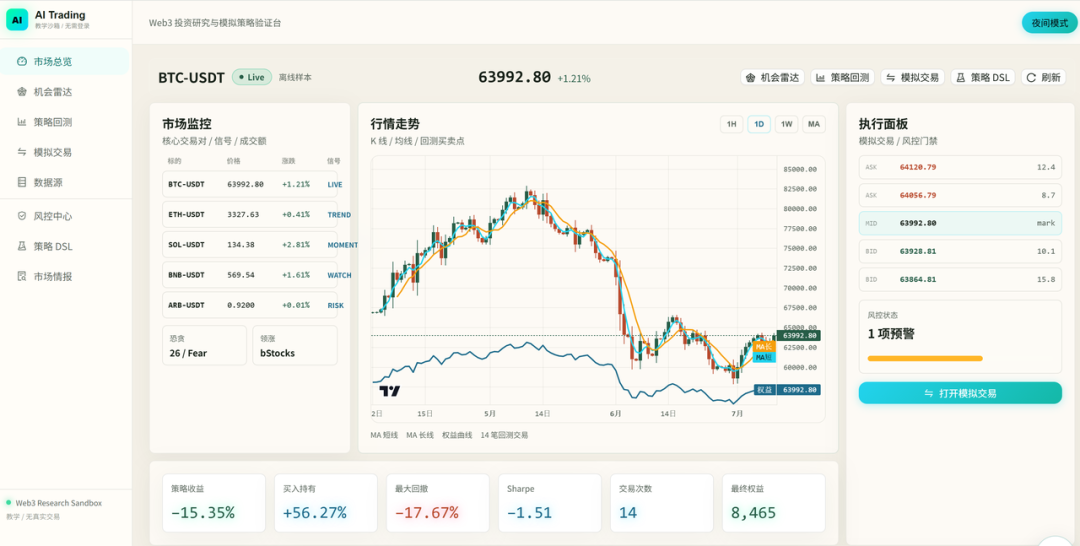Viewport: 1080px width, 546px height.
Task: Select the SOL-USDT row
Action: pos(250,245)
